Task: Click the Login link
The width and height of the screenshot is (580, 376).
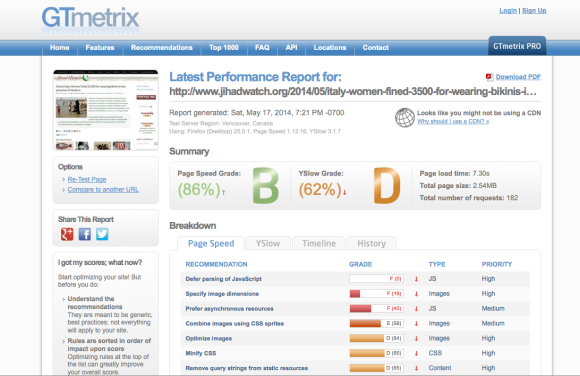Action: click(x=508, y=11)
